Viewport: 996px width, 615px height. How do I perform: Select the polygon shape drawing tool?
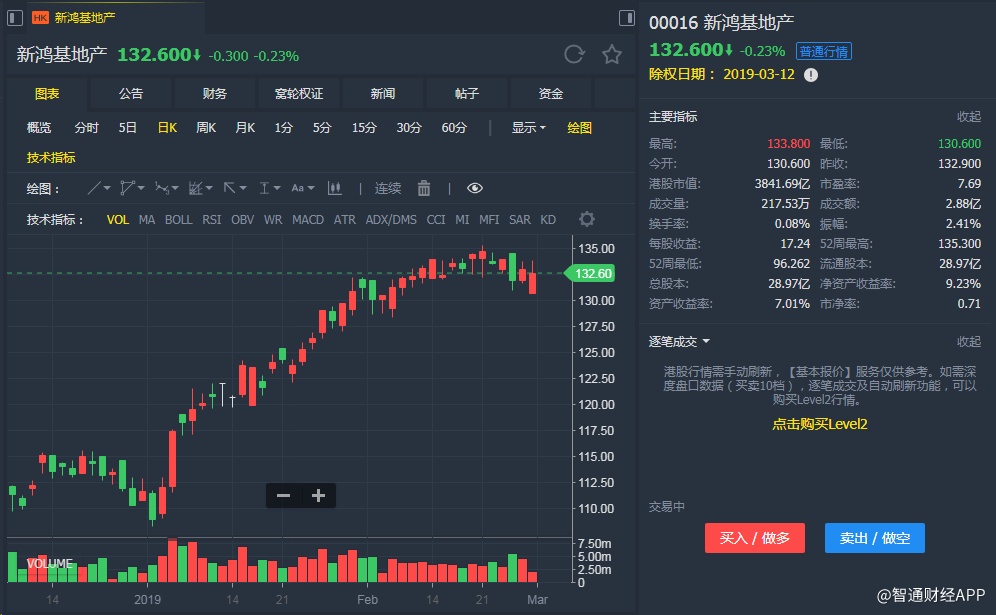pyautogui.click(x=128, y=188)
